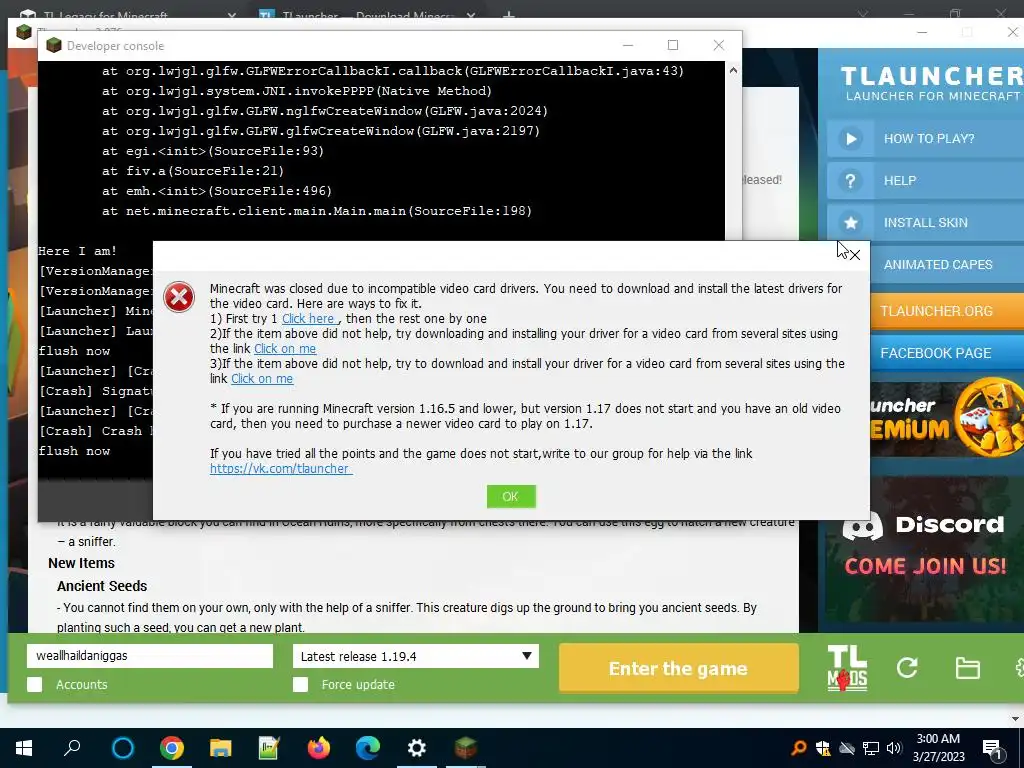Open Windows Security tray icon
This screenshot has width=1024, height=768.
823,748
